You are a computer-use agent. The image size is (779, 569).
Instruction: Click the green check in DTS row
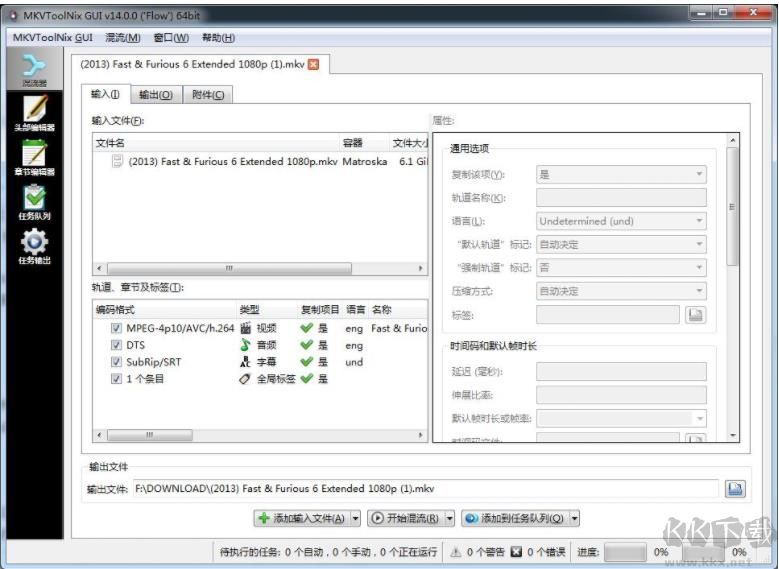307,345
